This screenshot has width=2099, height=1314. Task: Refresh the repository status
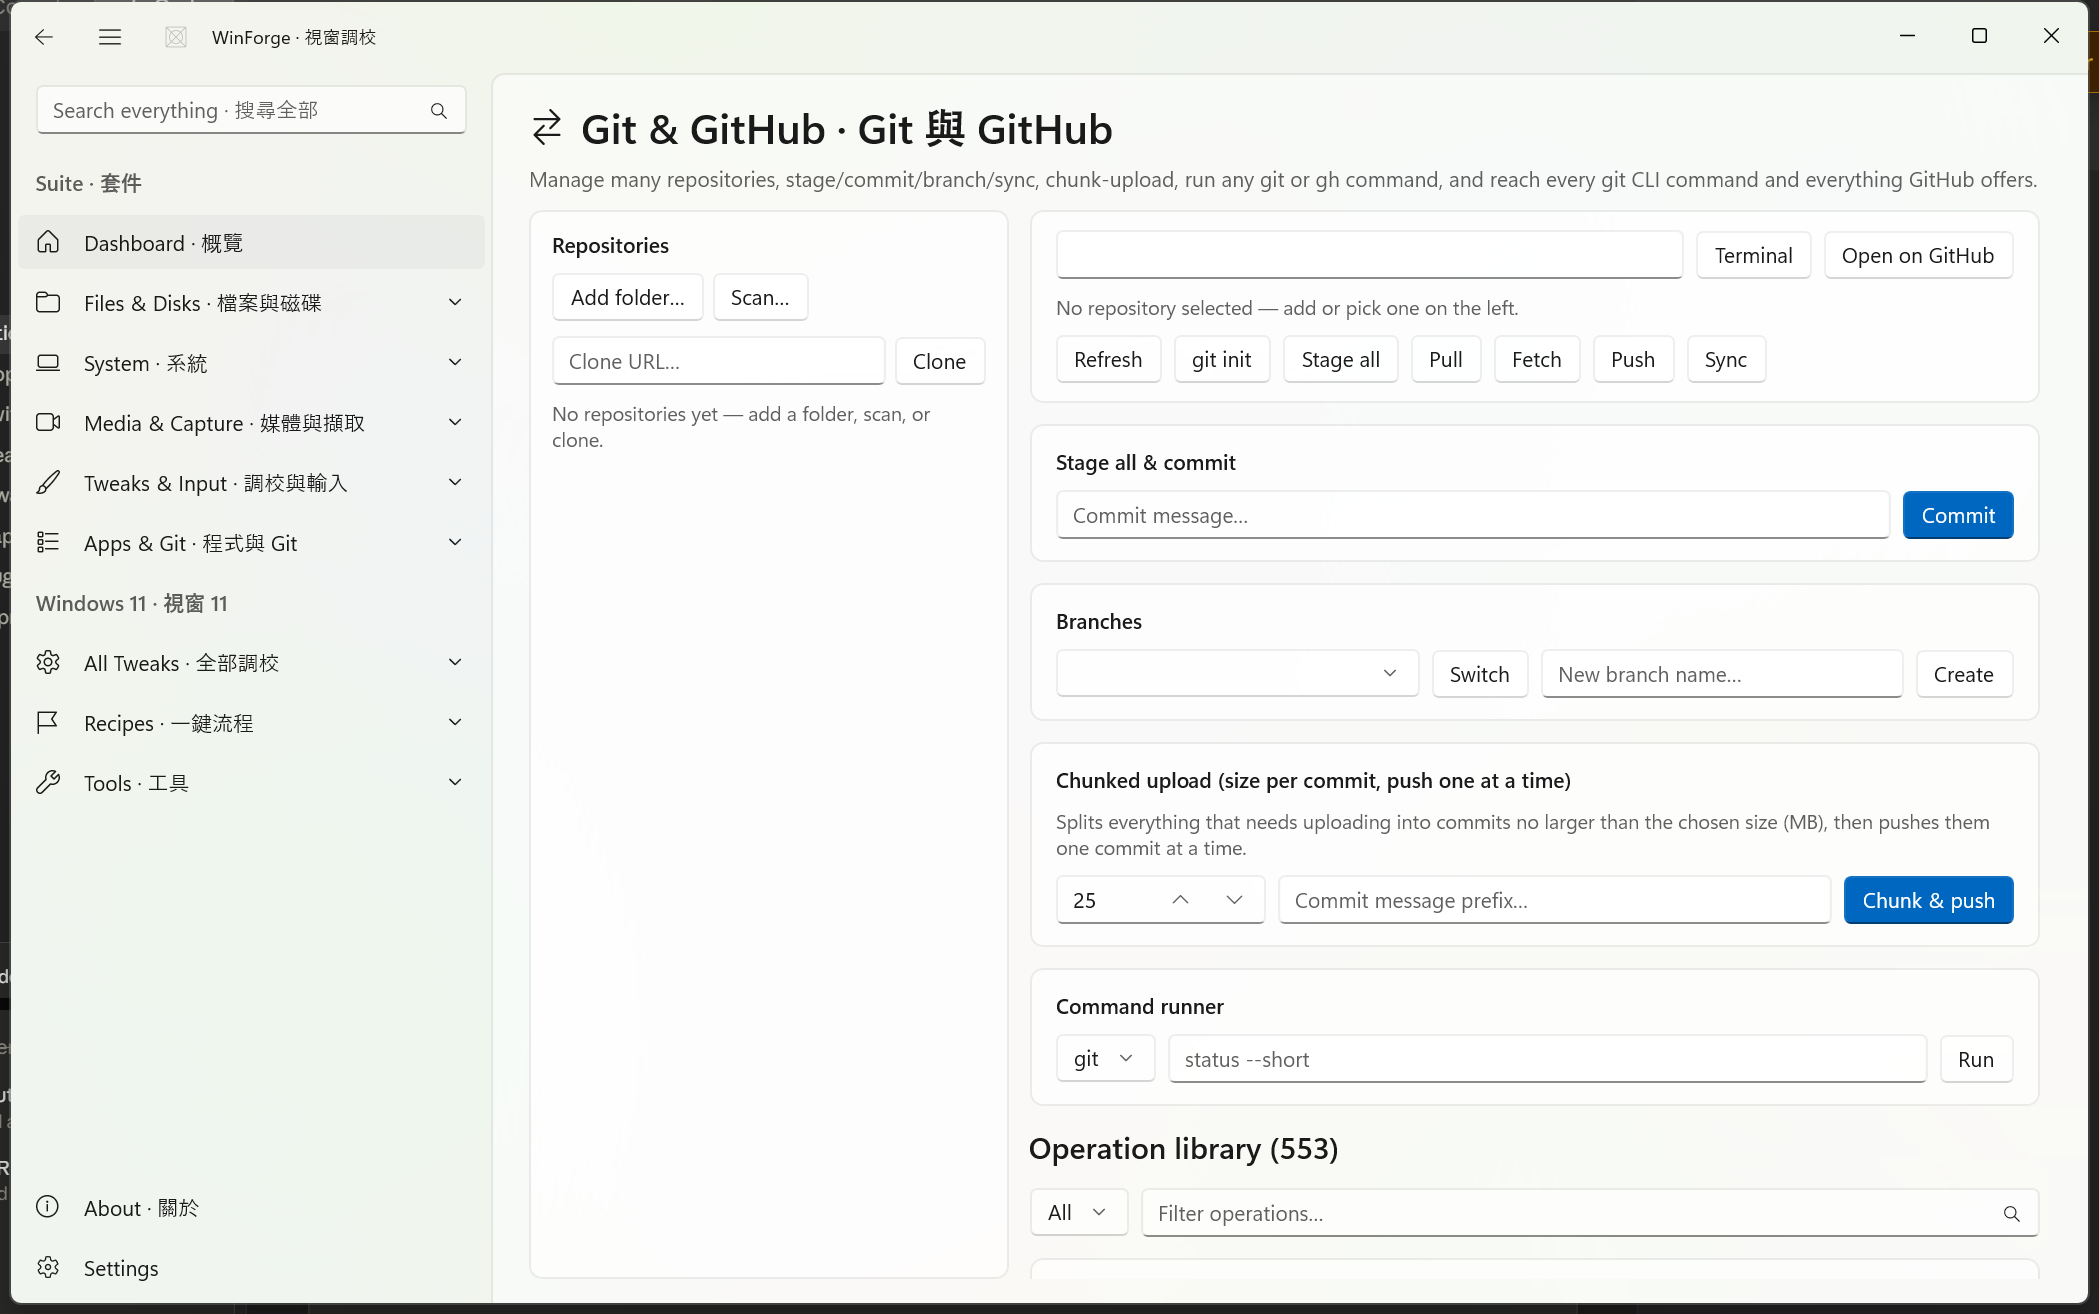click(x=1108, y=359)
